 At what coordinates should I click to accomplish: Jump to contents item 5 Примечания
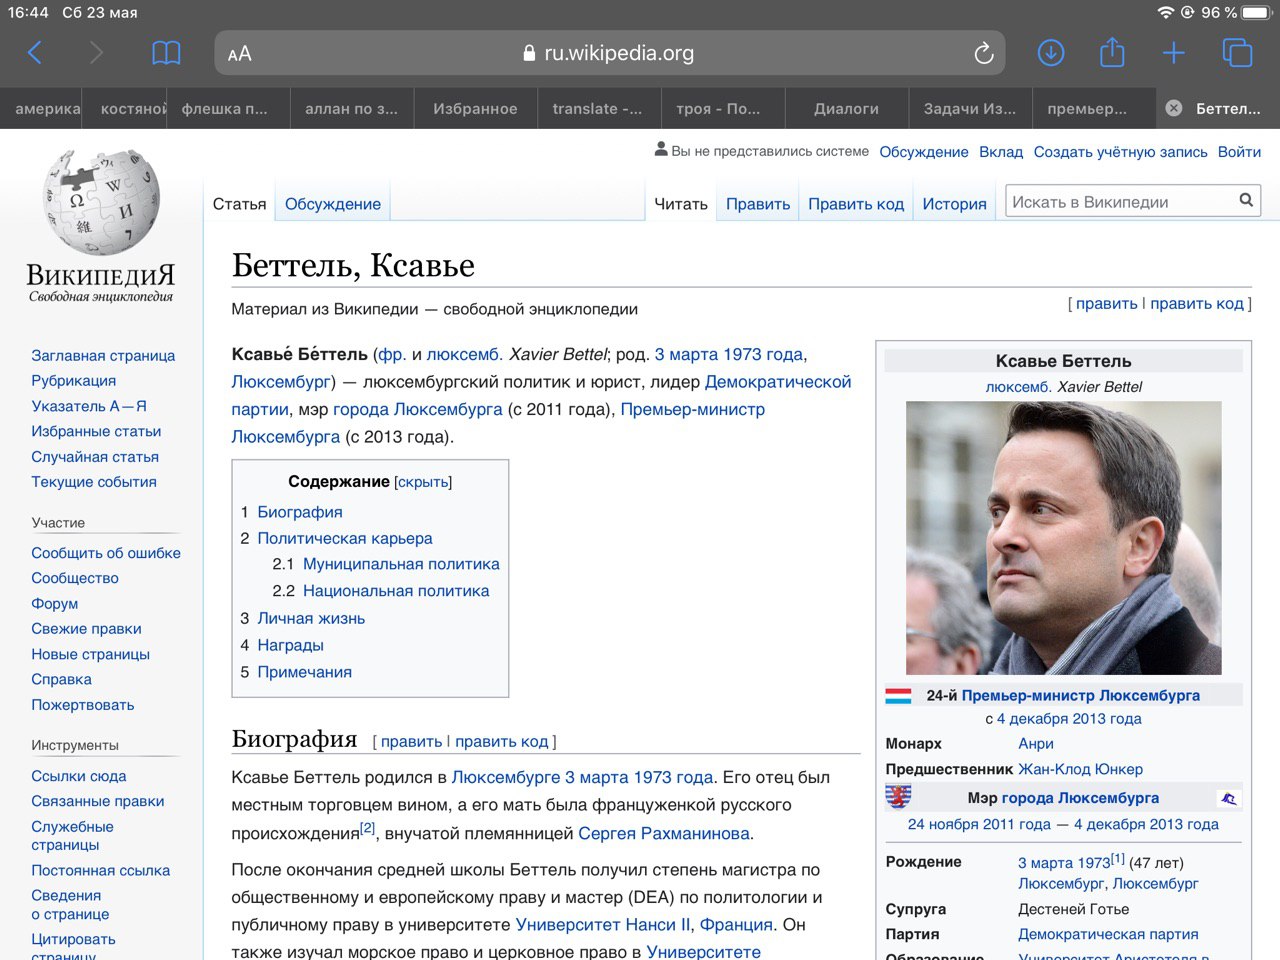click(305, 672)
